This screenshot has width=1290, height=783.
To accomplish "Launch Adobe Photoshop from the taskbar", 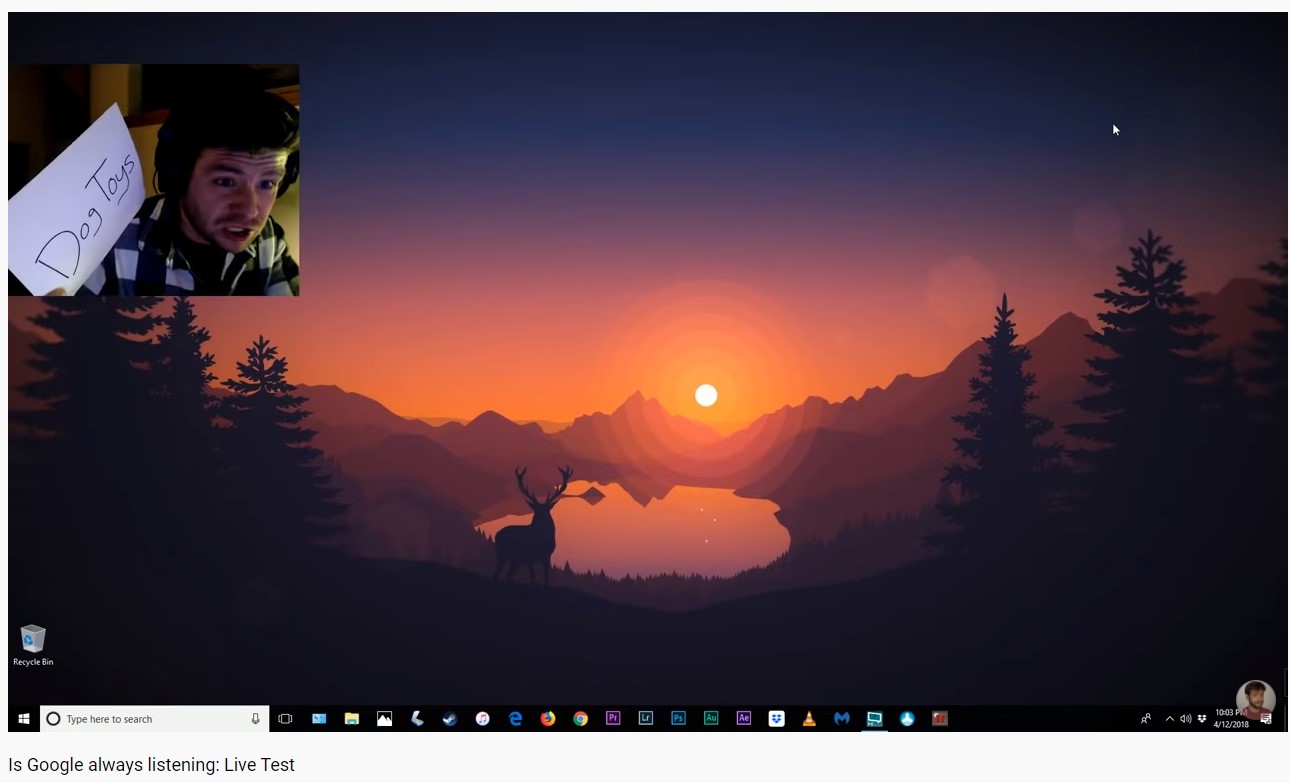I will point(678,719).
